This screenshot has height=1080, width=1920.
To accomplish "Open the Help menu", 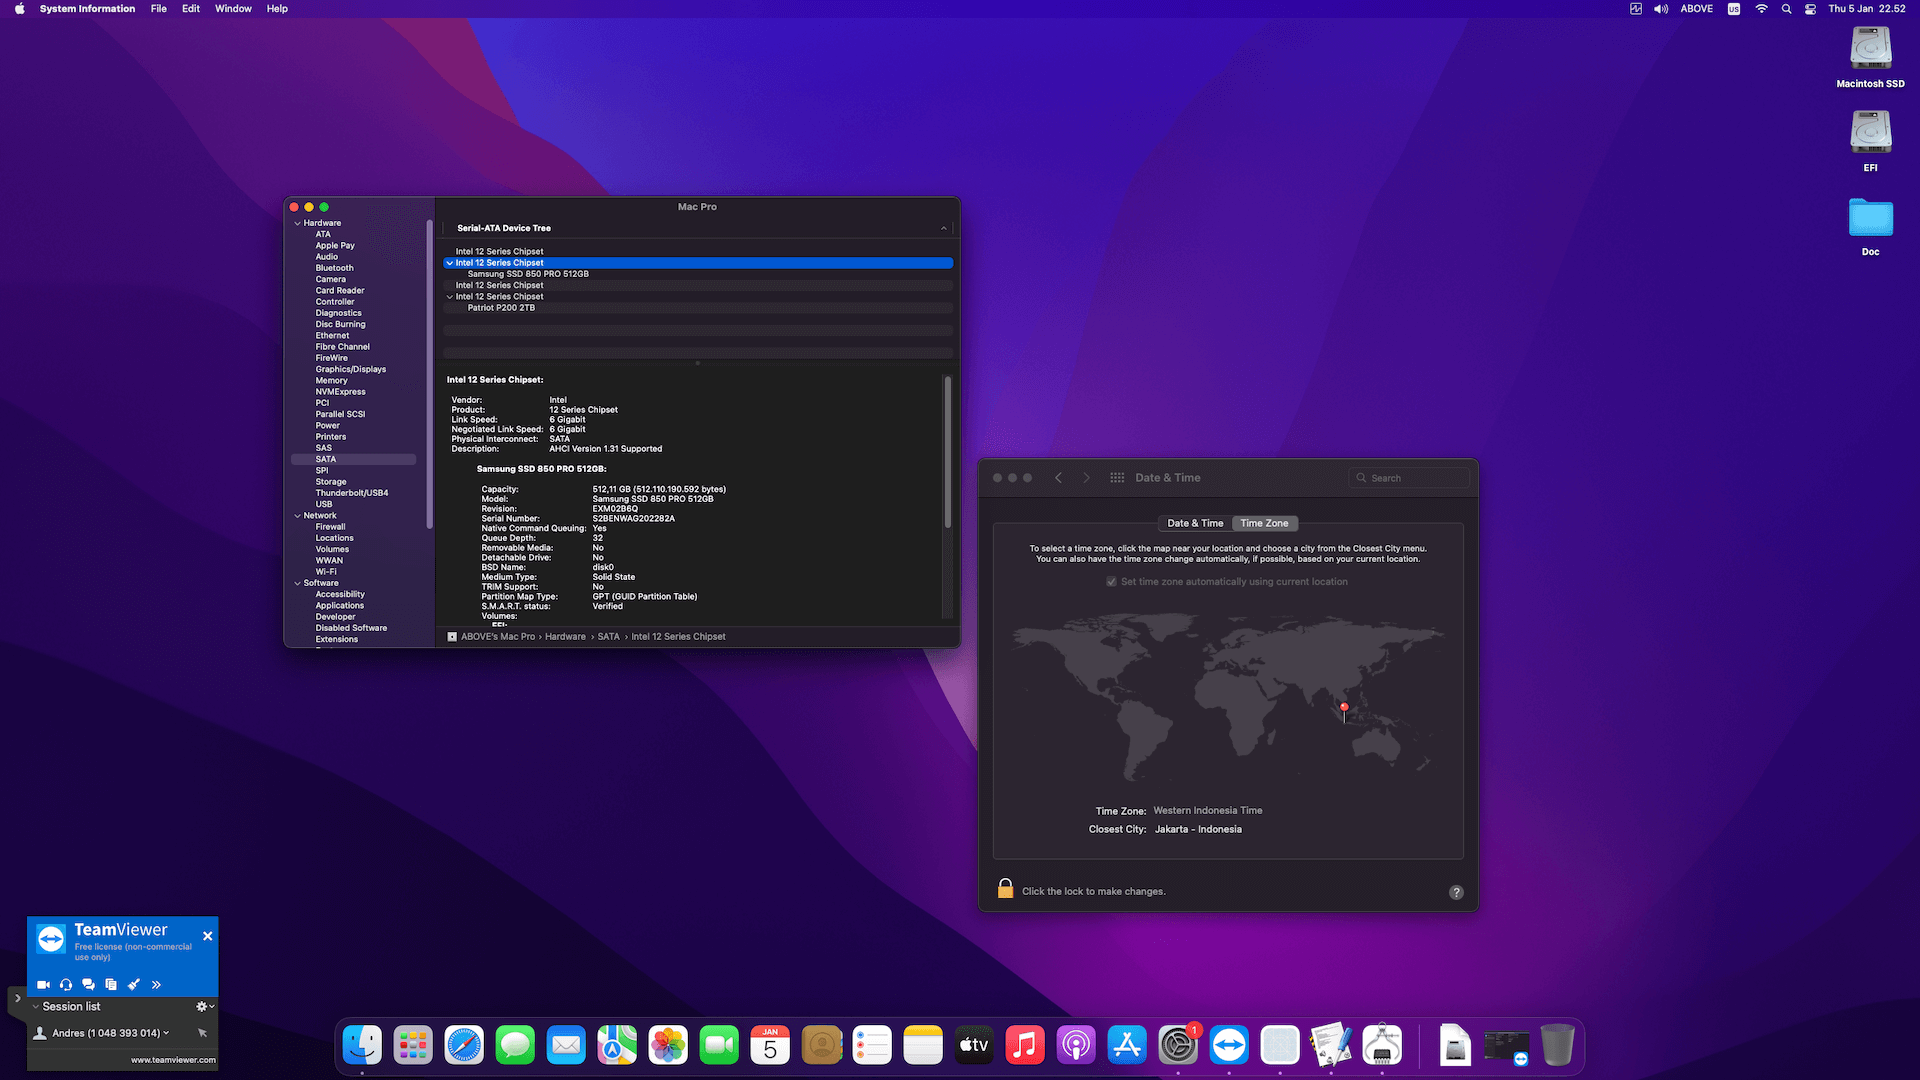I will [x=277, y=9].
